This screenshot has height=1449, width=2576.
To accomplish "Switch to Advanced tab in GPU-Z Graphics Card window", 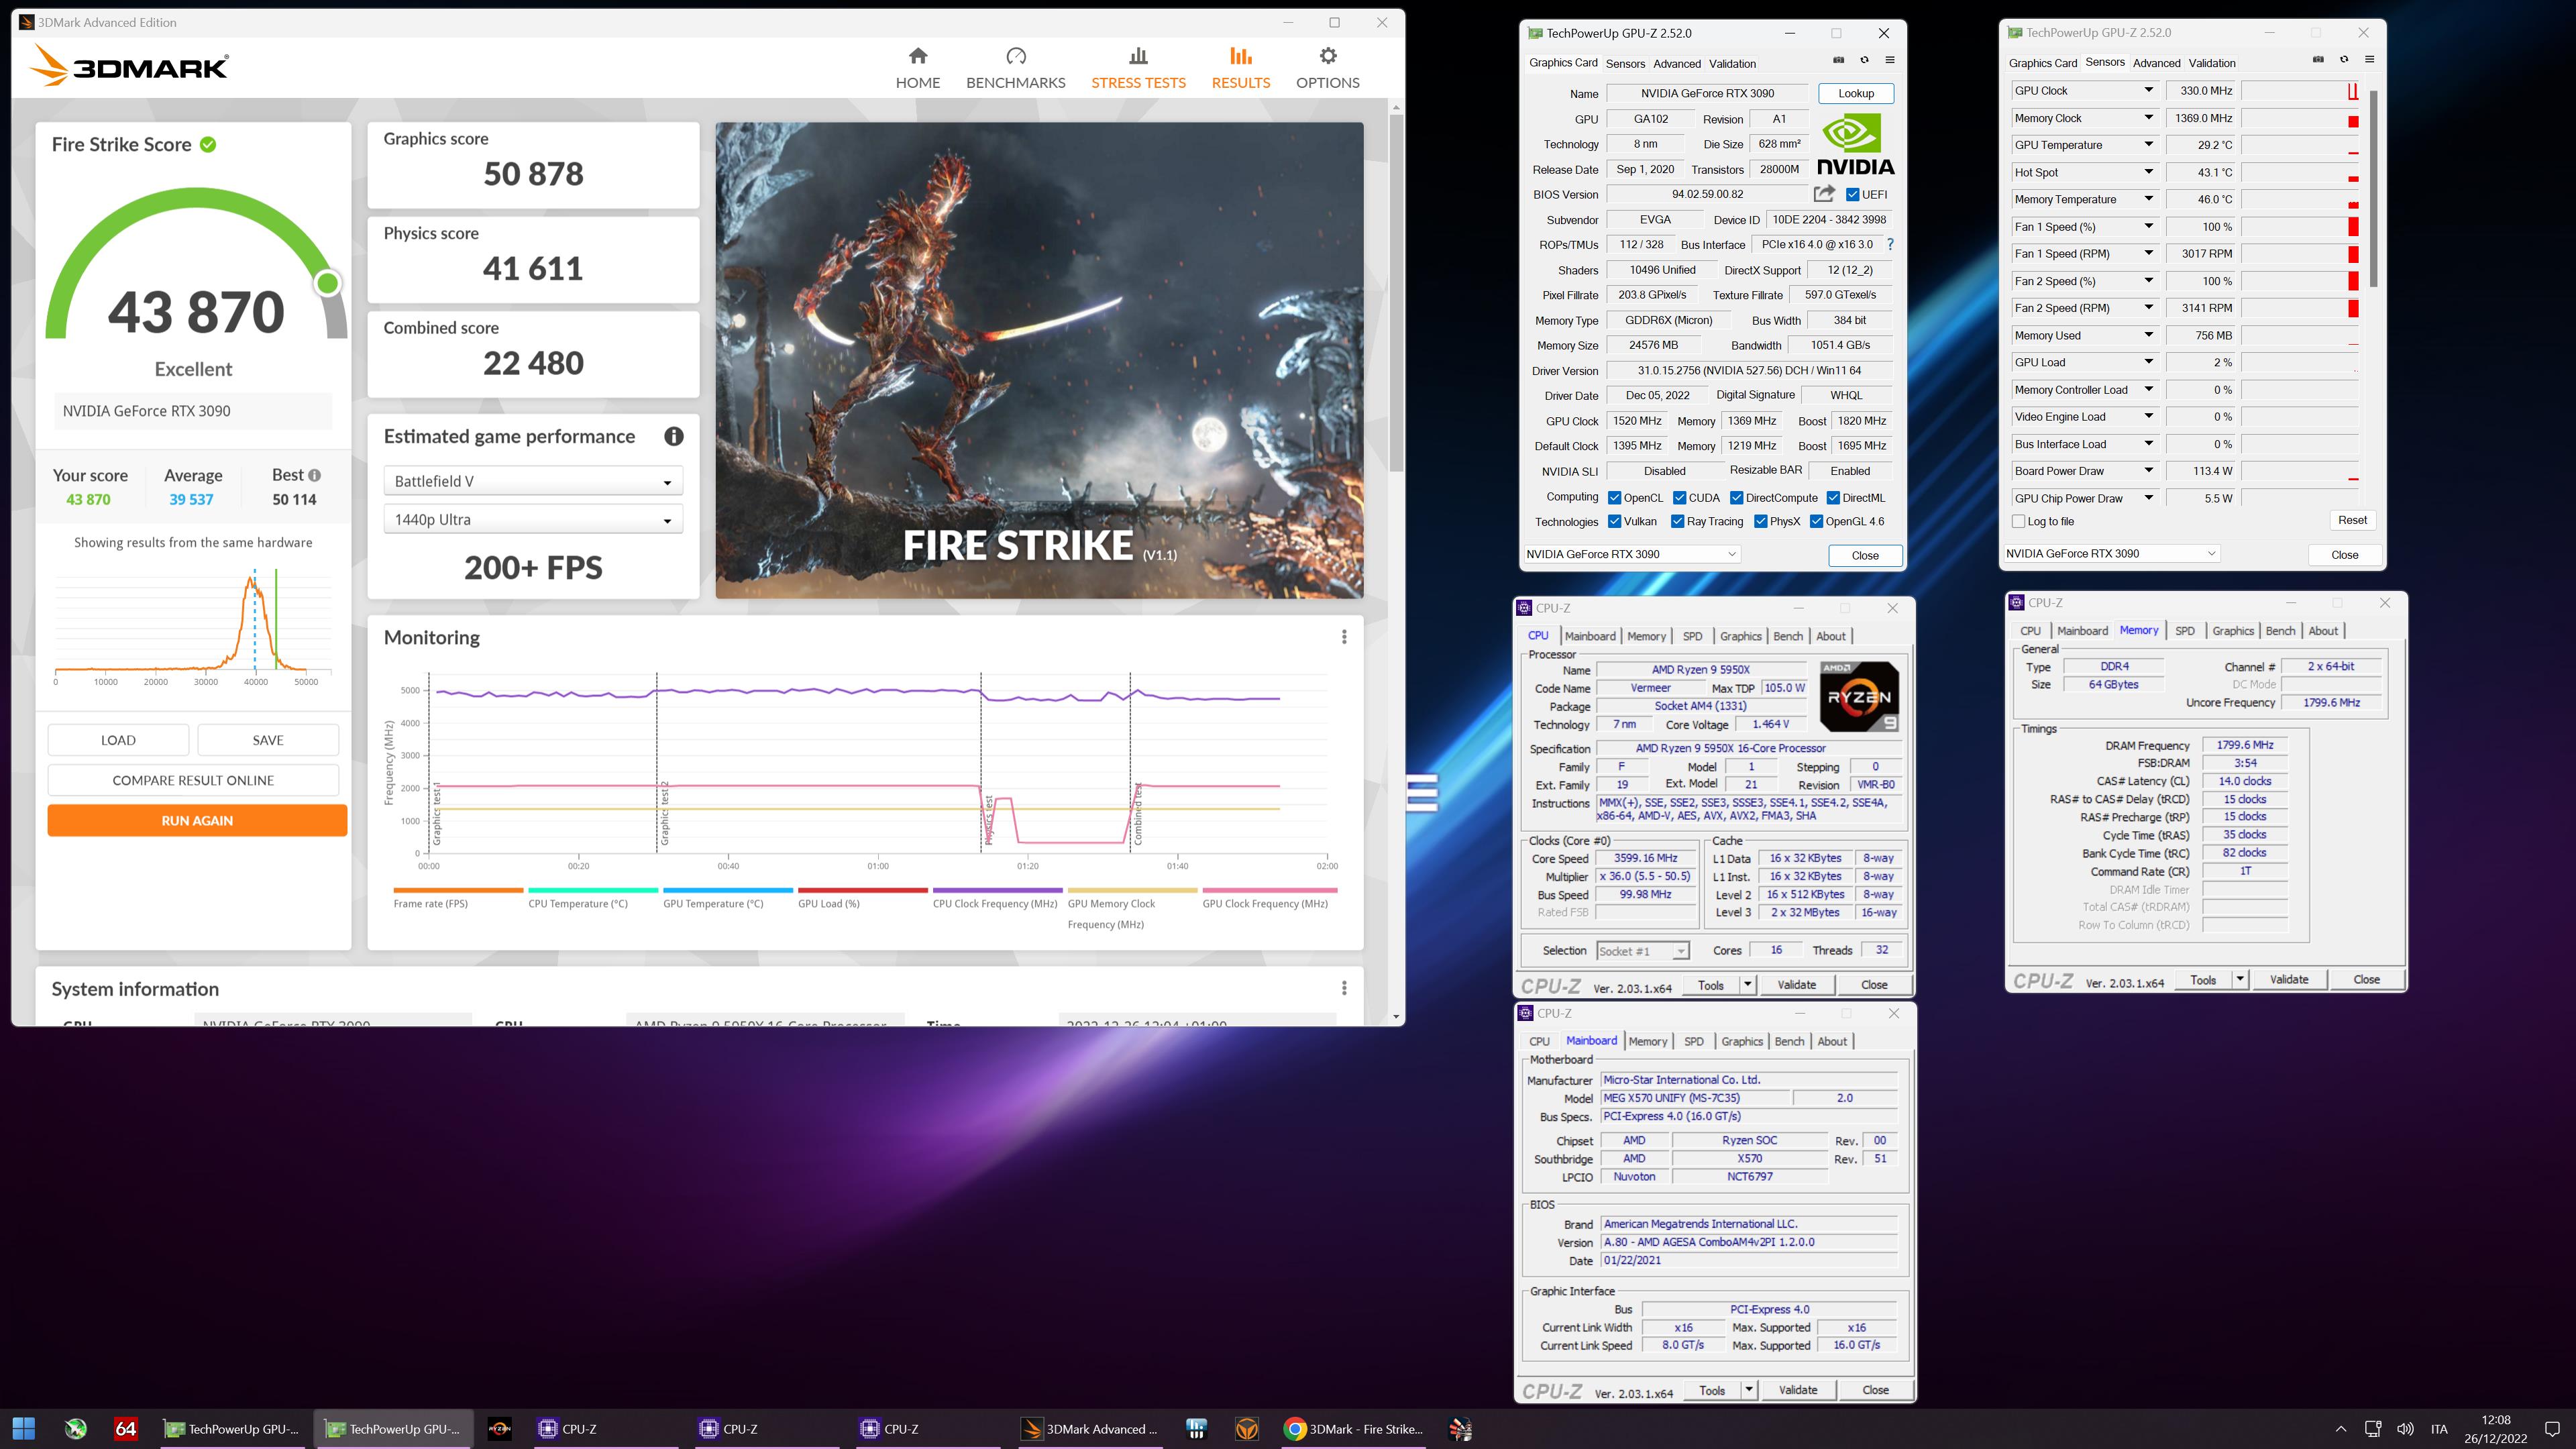I will pyautogui.click(x=1676, y=63).
